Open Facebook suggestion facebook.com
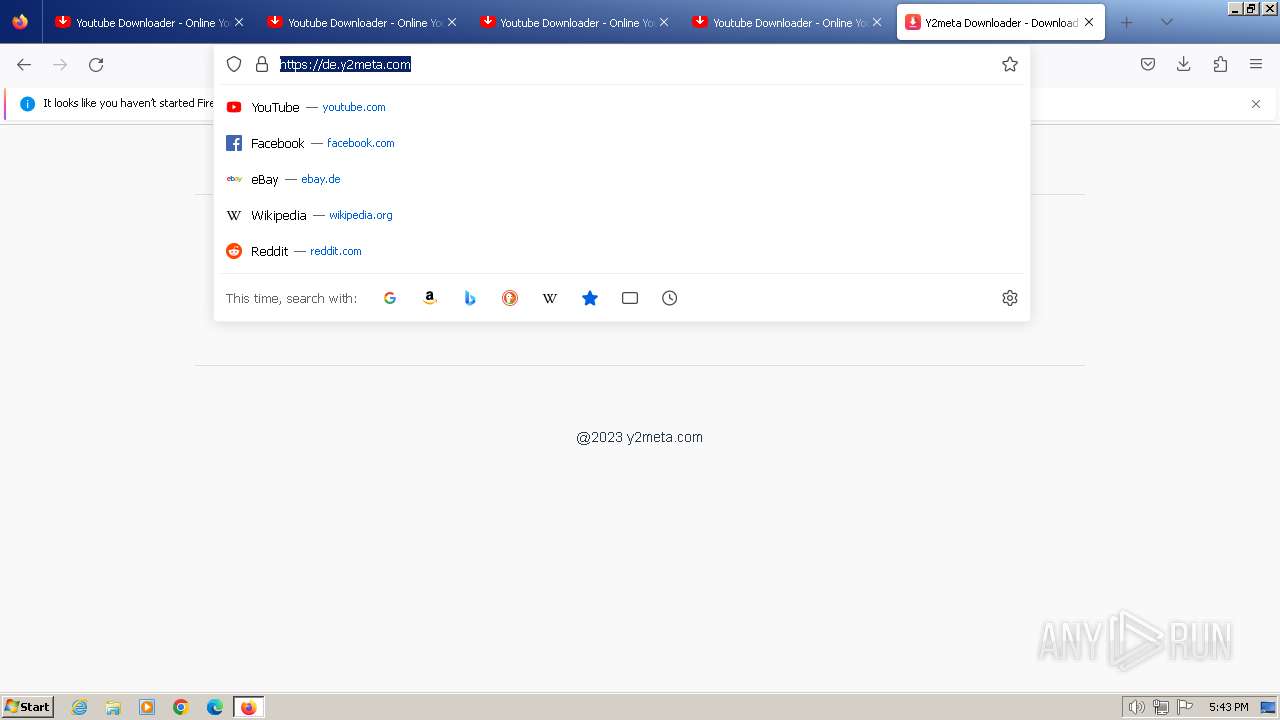 pyautogui.click(x=621, y=143)
